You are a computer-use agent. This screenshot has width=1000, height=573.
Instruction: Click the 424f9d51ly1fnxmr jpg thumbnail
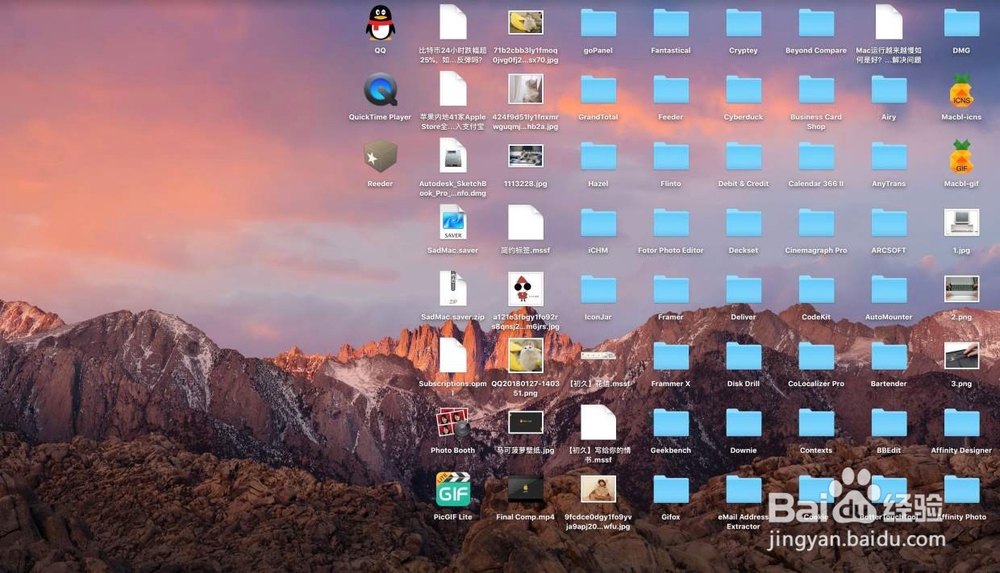coord(526,89)
